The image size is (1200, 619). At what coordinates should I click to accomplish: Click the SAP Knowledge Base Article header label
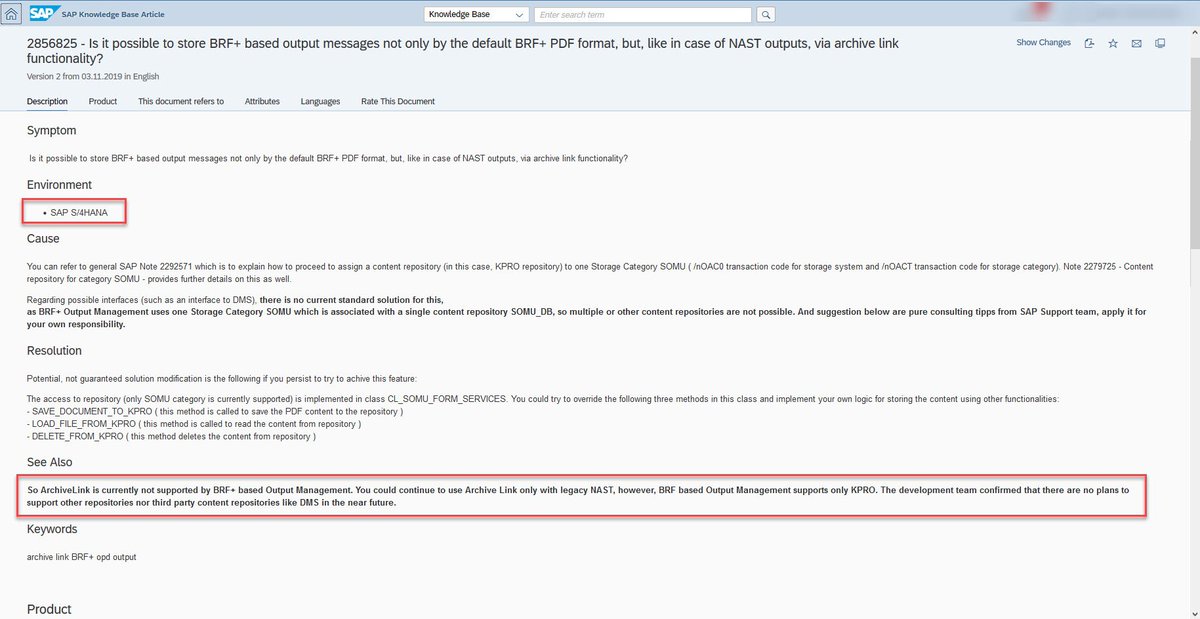[x=115, y=13]
